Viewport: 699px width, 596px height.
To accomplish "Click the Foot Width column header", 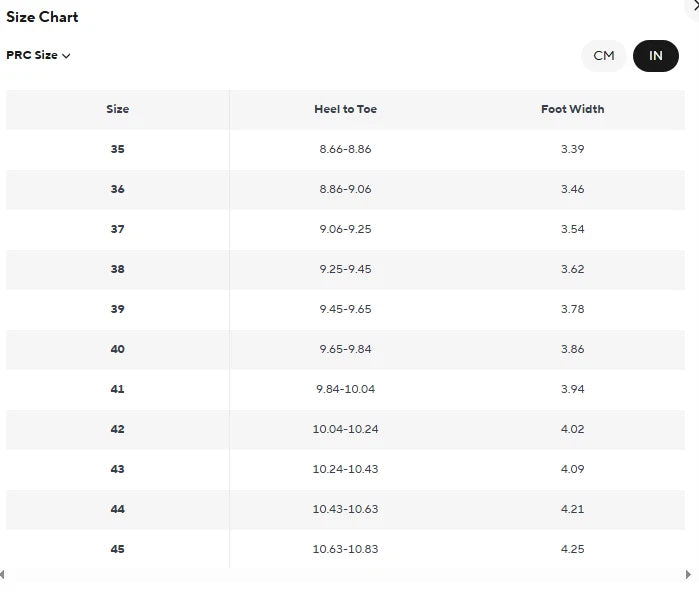I will coord(573,109).
